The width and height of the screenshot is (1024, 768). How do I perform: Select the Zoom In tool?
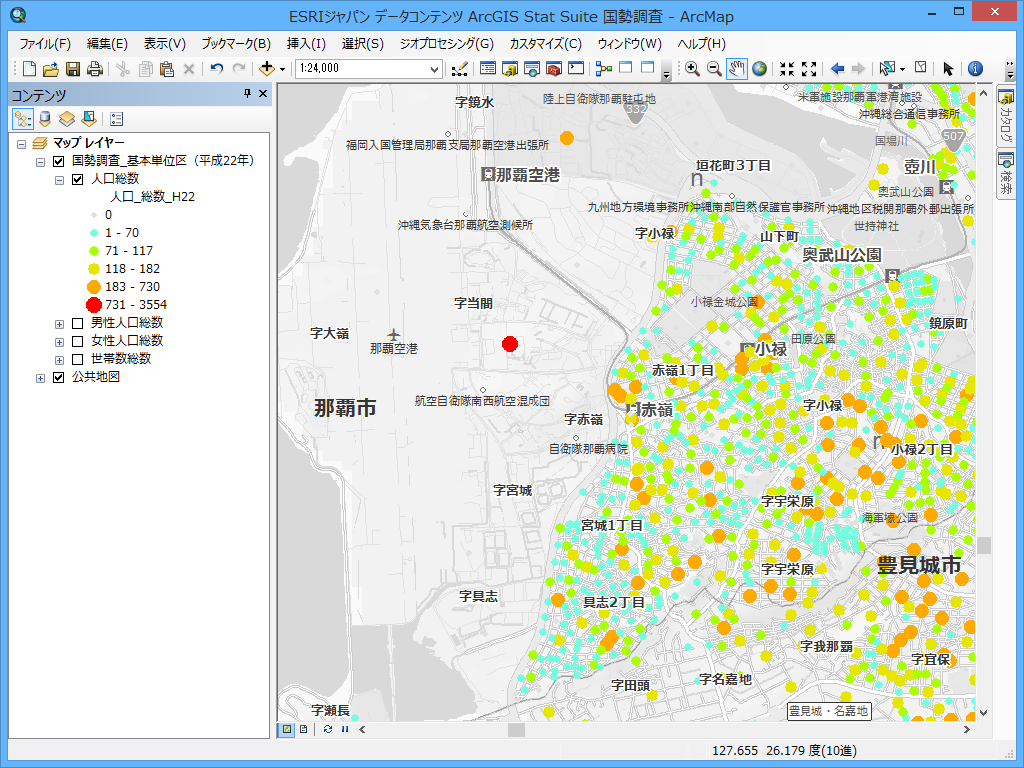coord(692,69)
